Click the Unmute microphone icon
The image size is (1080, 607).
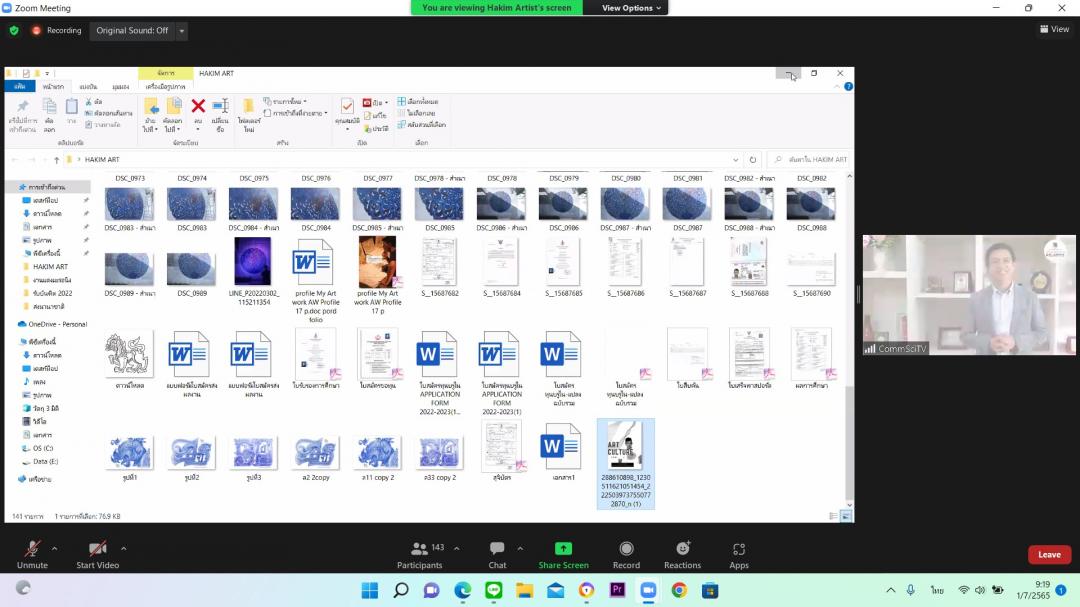(x=32, y=549)
